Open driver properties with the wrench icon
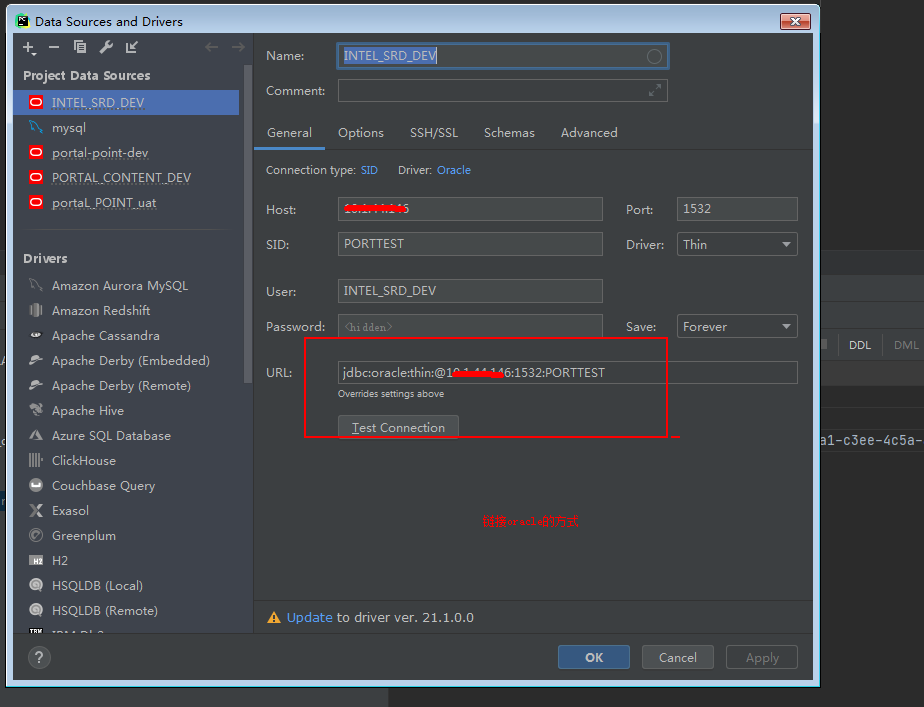 coord(105,47)
